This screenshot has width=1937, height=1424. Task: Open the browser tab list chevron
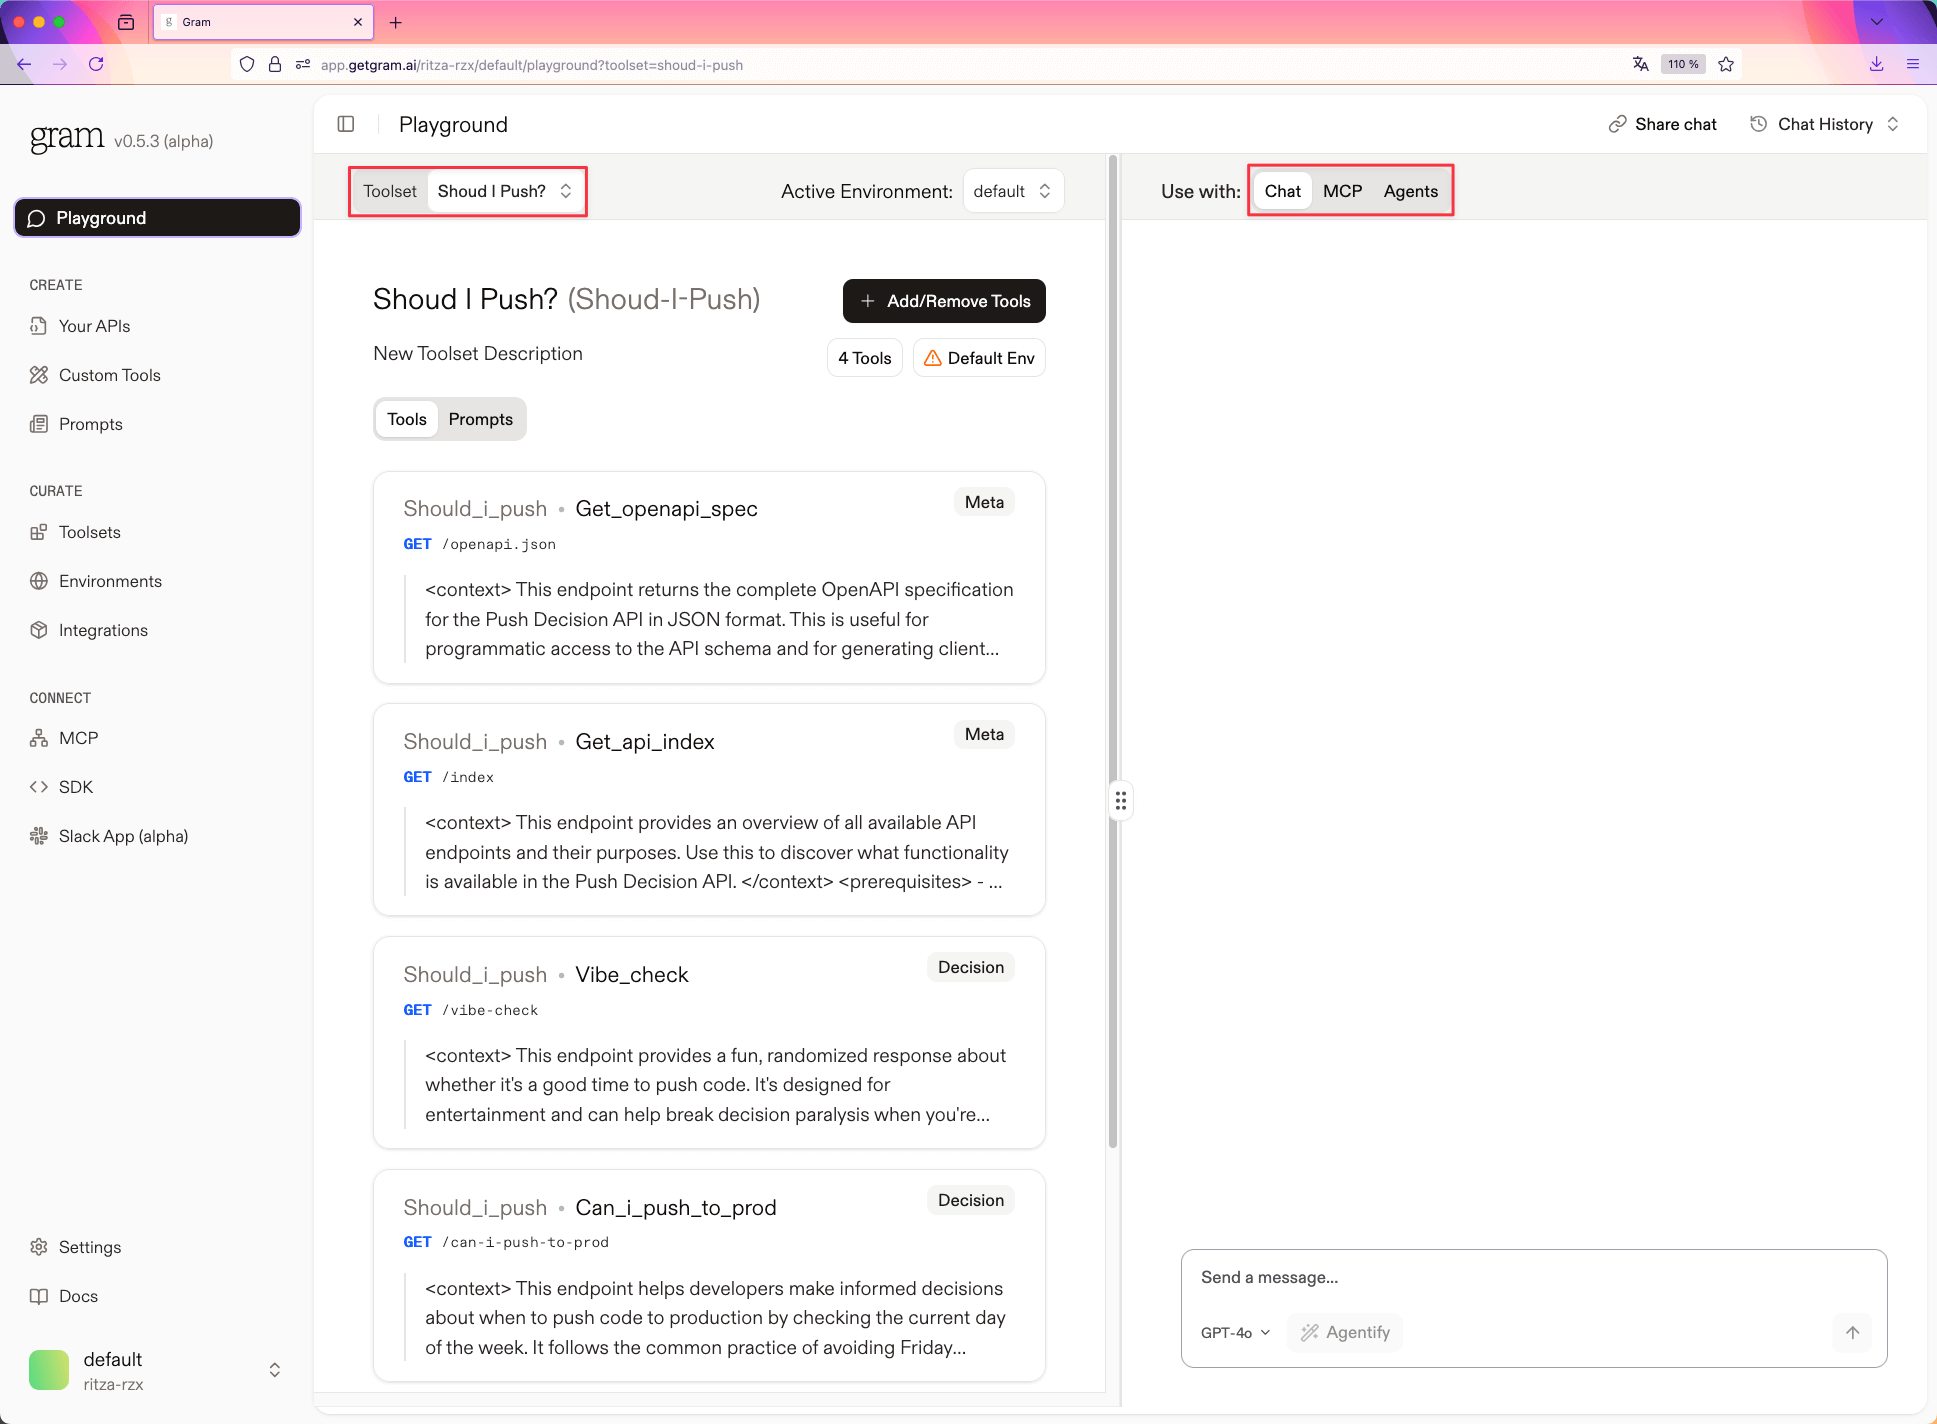point(1877,22)
